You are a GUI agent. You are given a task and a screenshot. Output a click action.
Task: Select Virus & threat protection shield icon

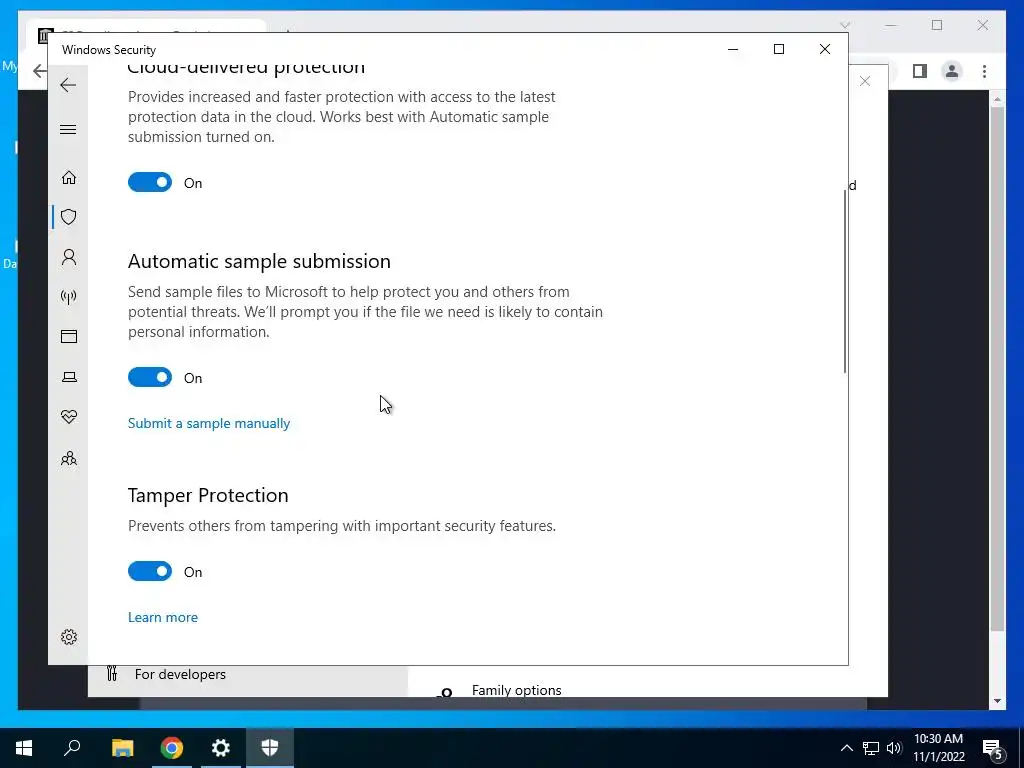tap(69, 217)
